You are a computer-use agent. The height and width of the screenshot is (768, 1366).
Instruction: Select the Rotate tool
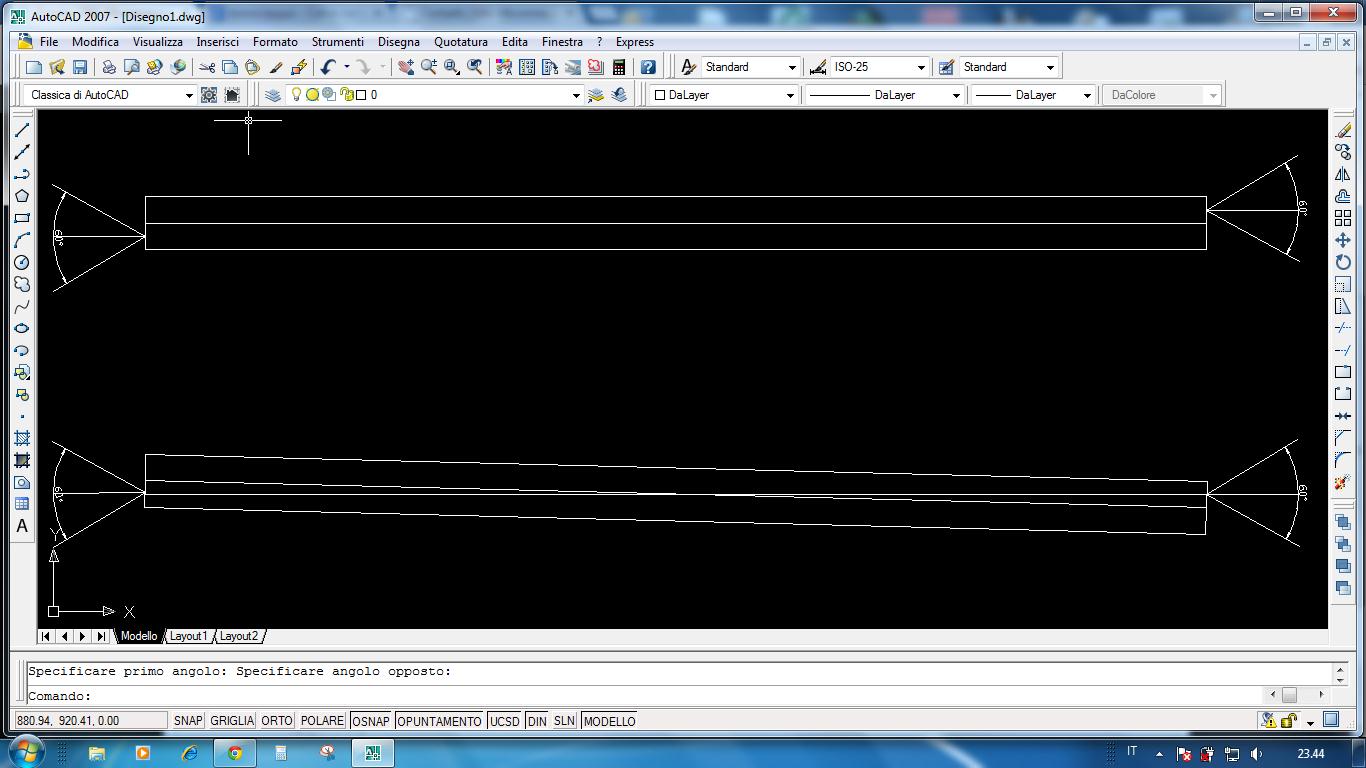pyautogui.click(x=1343, y=262)
